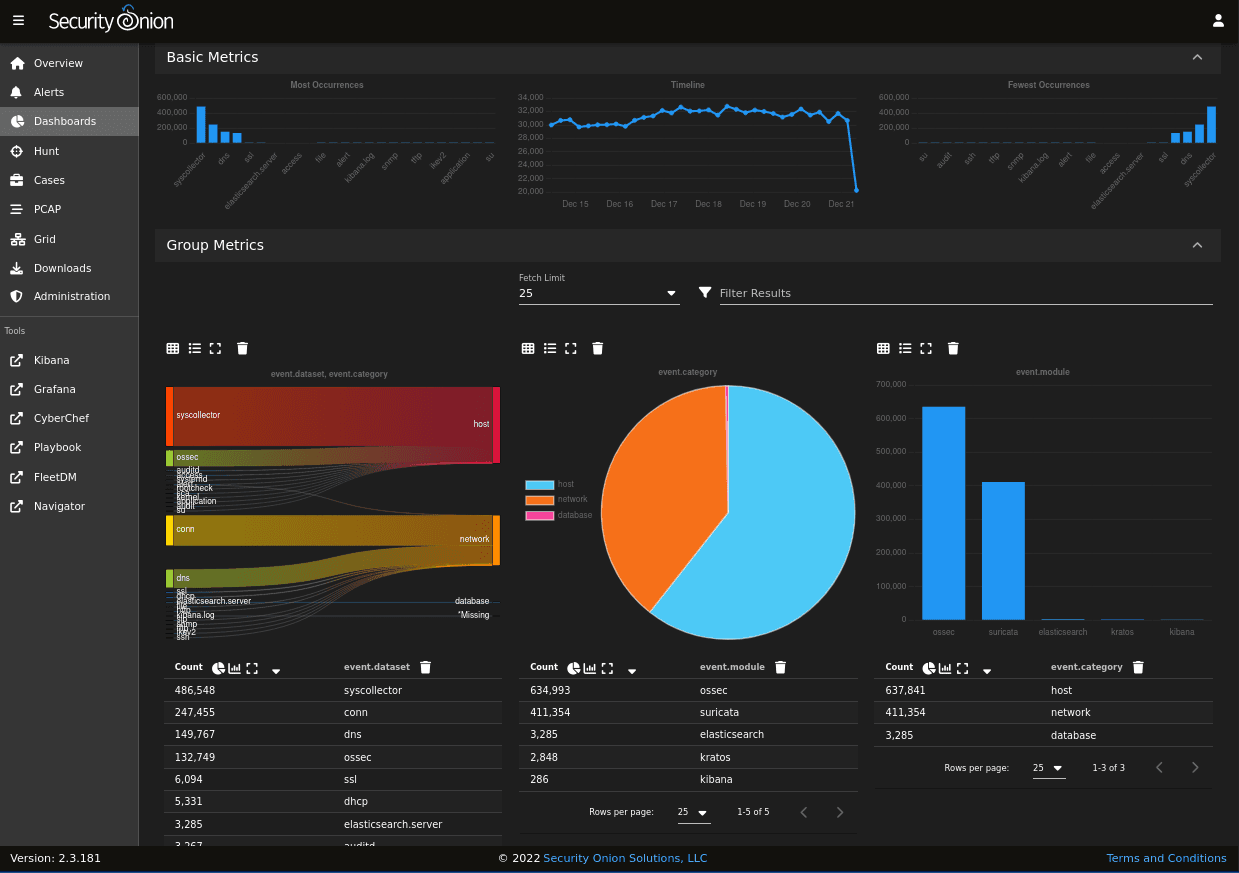Open the Administration page

(x=69, y=296)
